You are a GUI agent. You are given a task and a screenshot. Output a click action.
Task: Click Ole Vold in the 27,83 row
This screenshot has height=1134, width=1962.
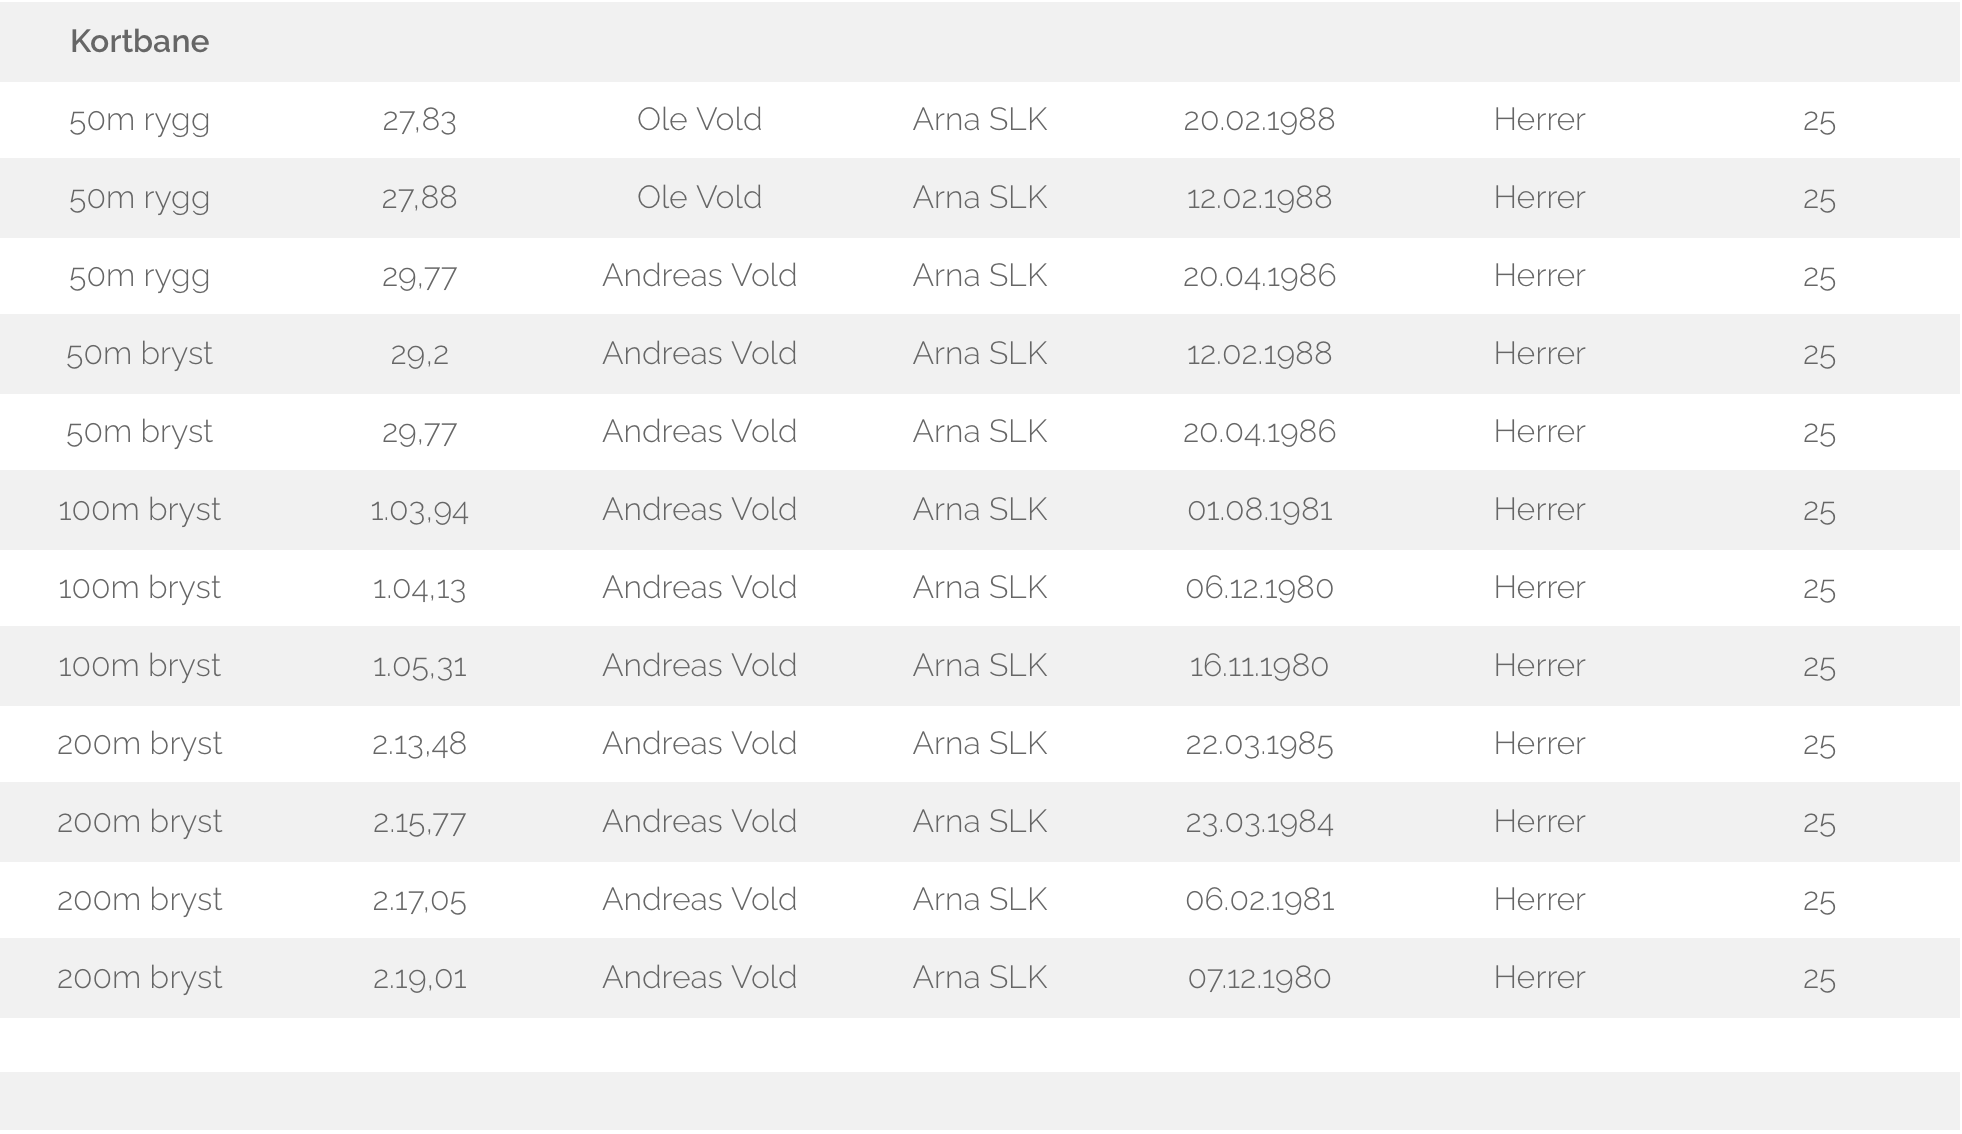click(x=699, y=120)
